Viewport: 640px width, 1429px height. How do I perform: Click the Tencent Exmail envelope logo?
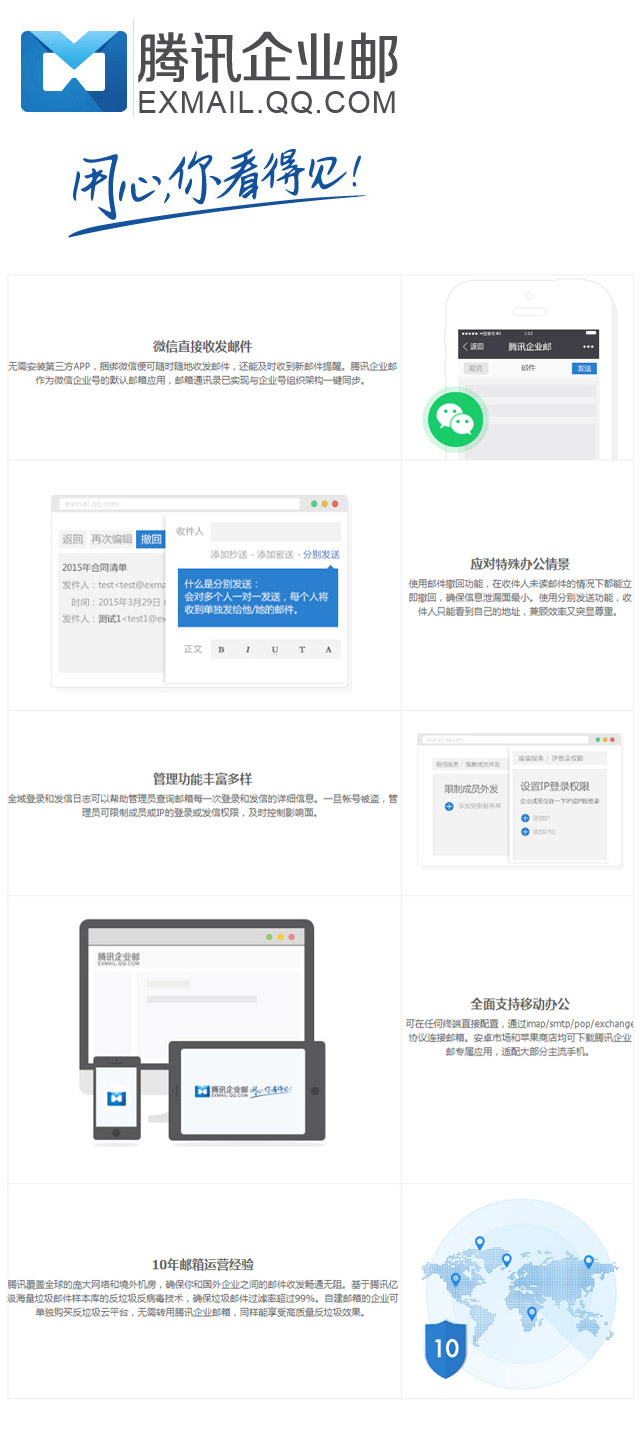coord(74,71)
